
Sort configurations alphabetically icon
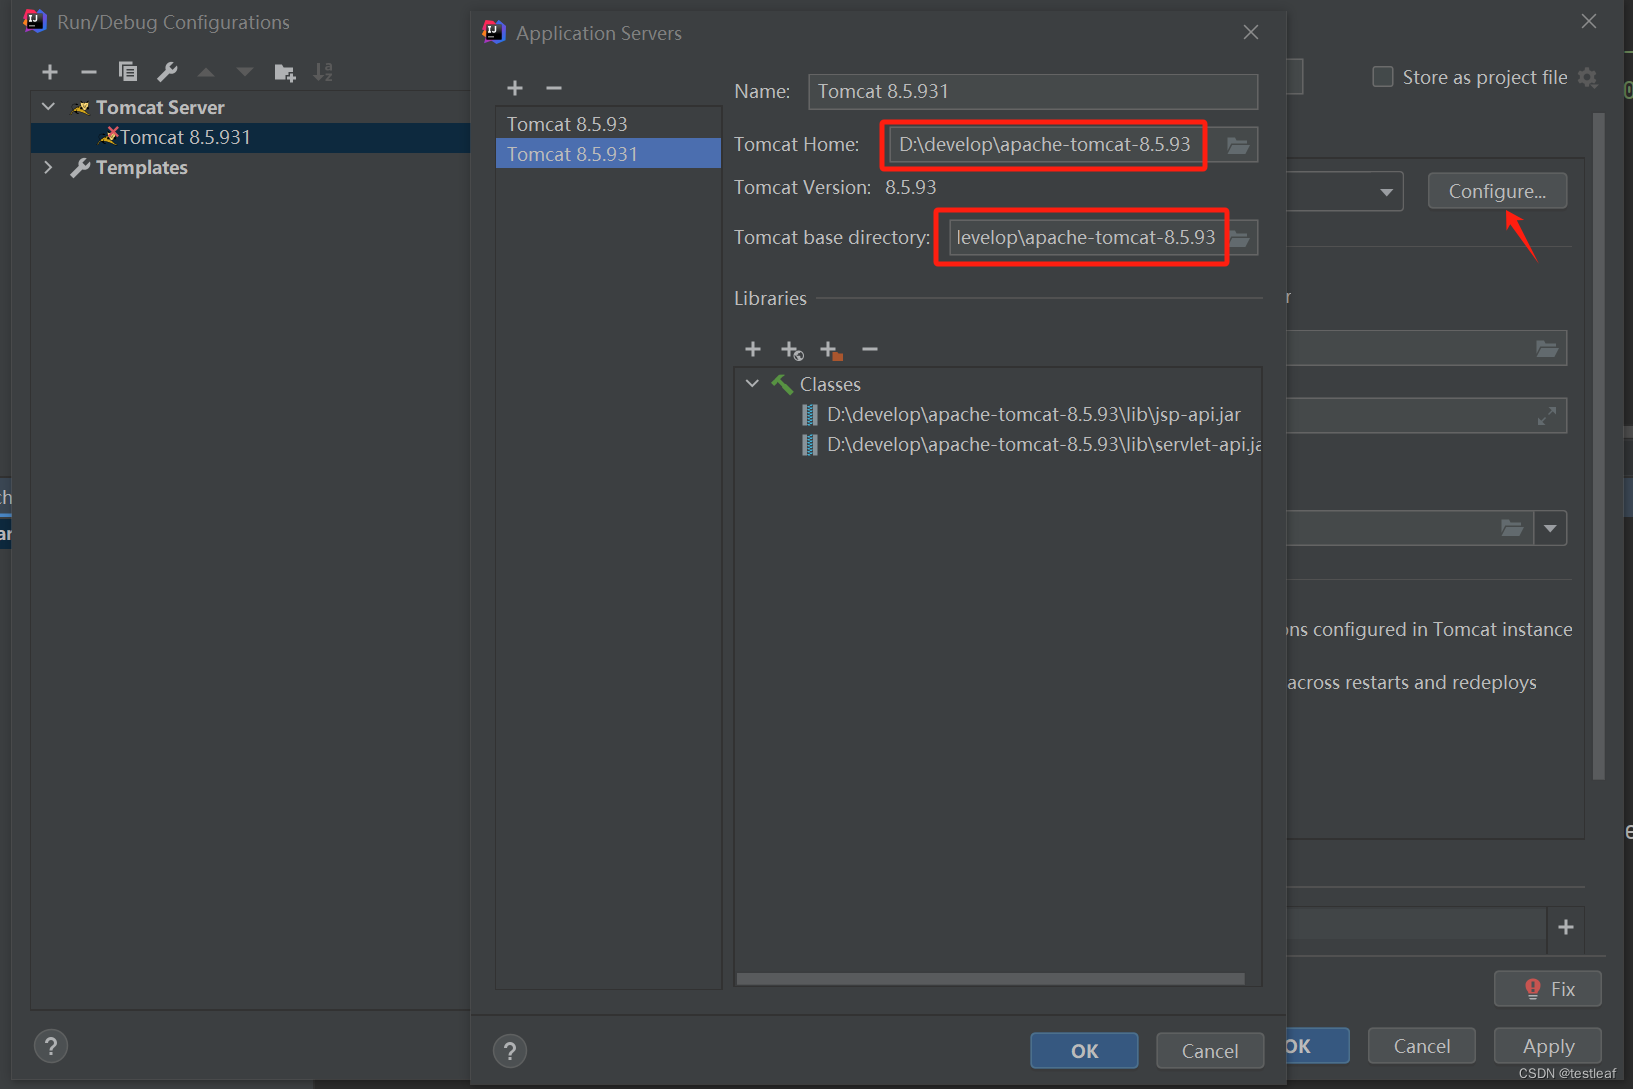[323, 72]
